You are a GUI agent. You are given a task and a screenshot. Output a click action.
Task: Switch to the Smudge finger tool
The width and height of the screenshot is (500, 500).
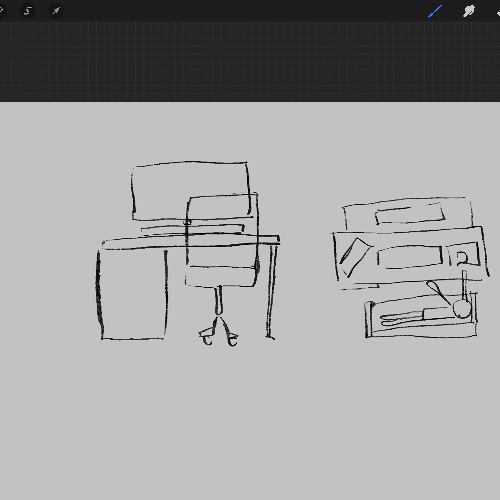[x=469, y=11]
